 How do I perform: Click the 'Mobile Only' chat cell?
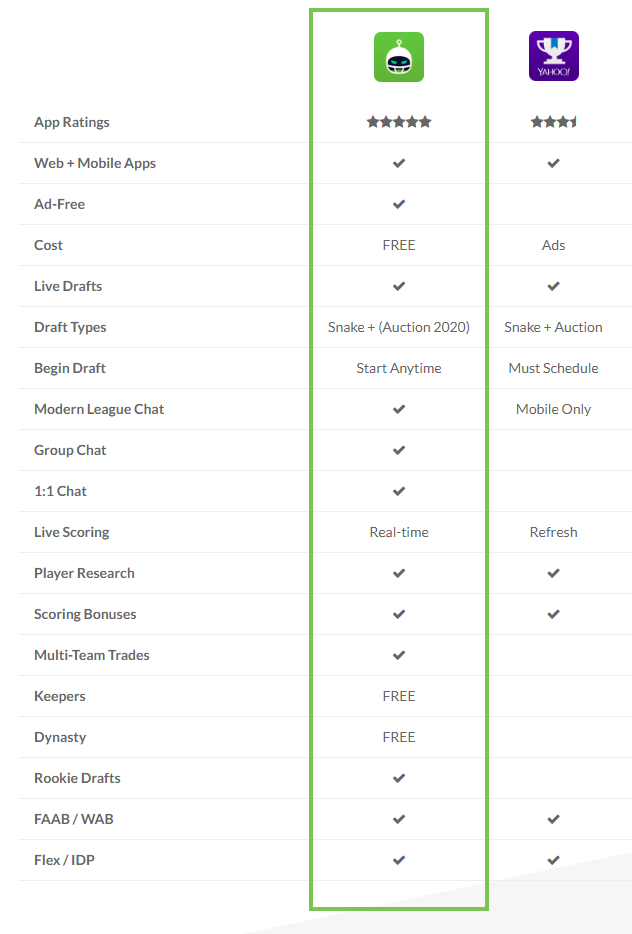553,409
